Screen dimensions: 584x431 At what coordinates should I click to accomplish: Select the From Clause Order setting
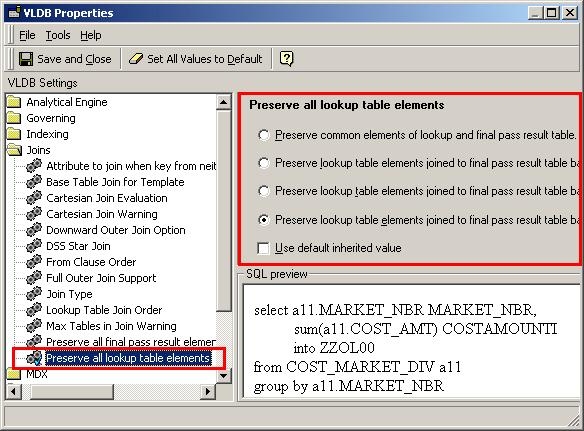[x=91, y=262]
